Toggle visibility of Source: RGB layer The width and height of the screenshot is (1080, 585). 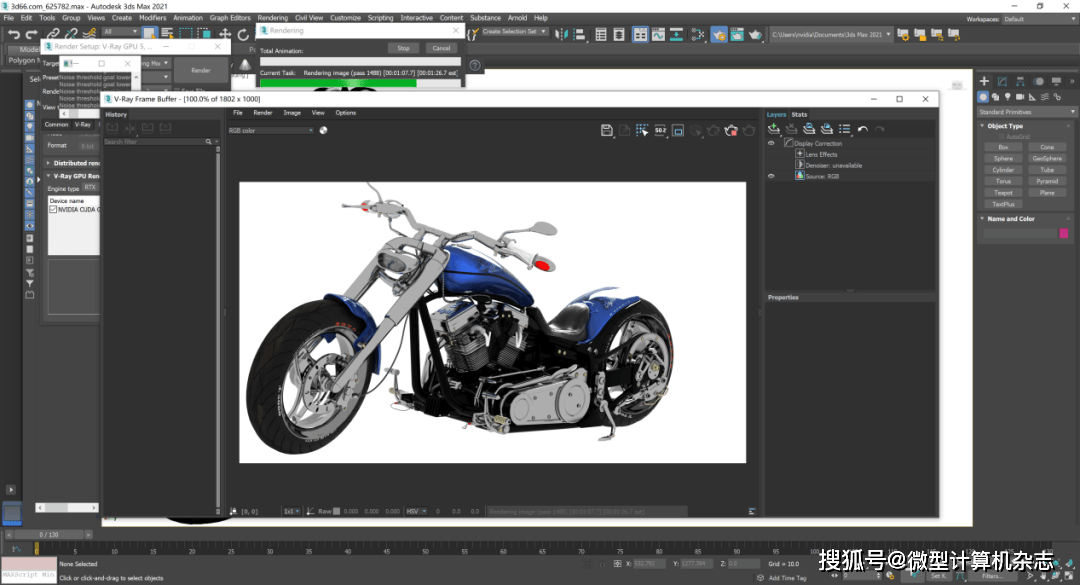click(771, 176)
